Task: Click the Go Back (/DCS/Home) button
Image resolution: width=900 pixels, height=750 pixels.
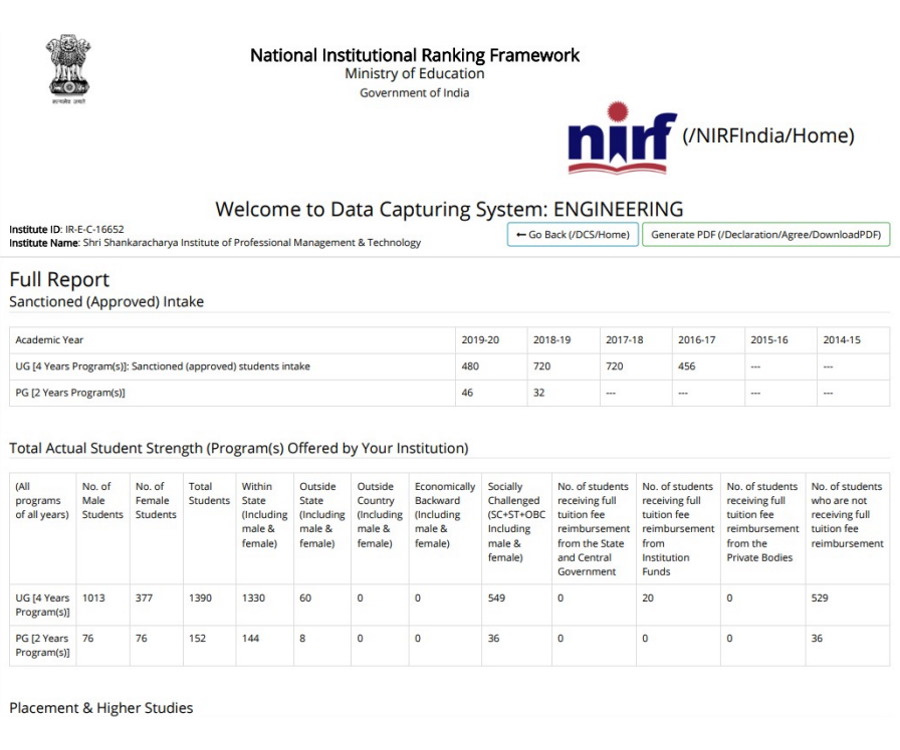Action: (x=573, y=234)
